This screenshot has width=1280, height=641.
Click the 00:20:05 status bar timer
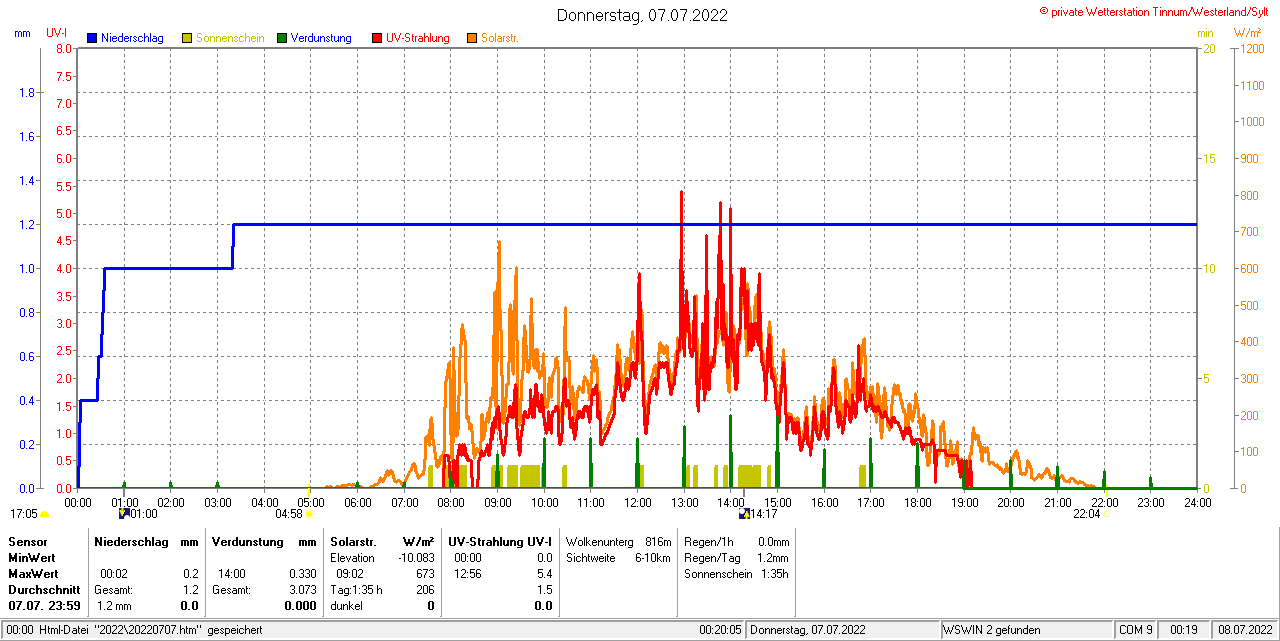(x=720, y=630)
